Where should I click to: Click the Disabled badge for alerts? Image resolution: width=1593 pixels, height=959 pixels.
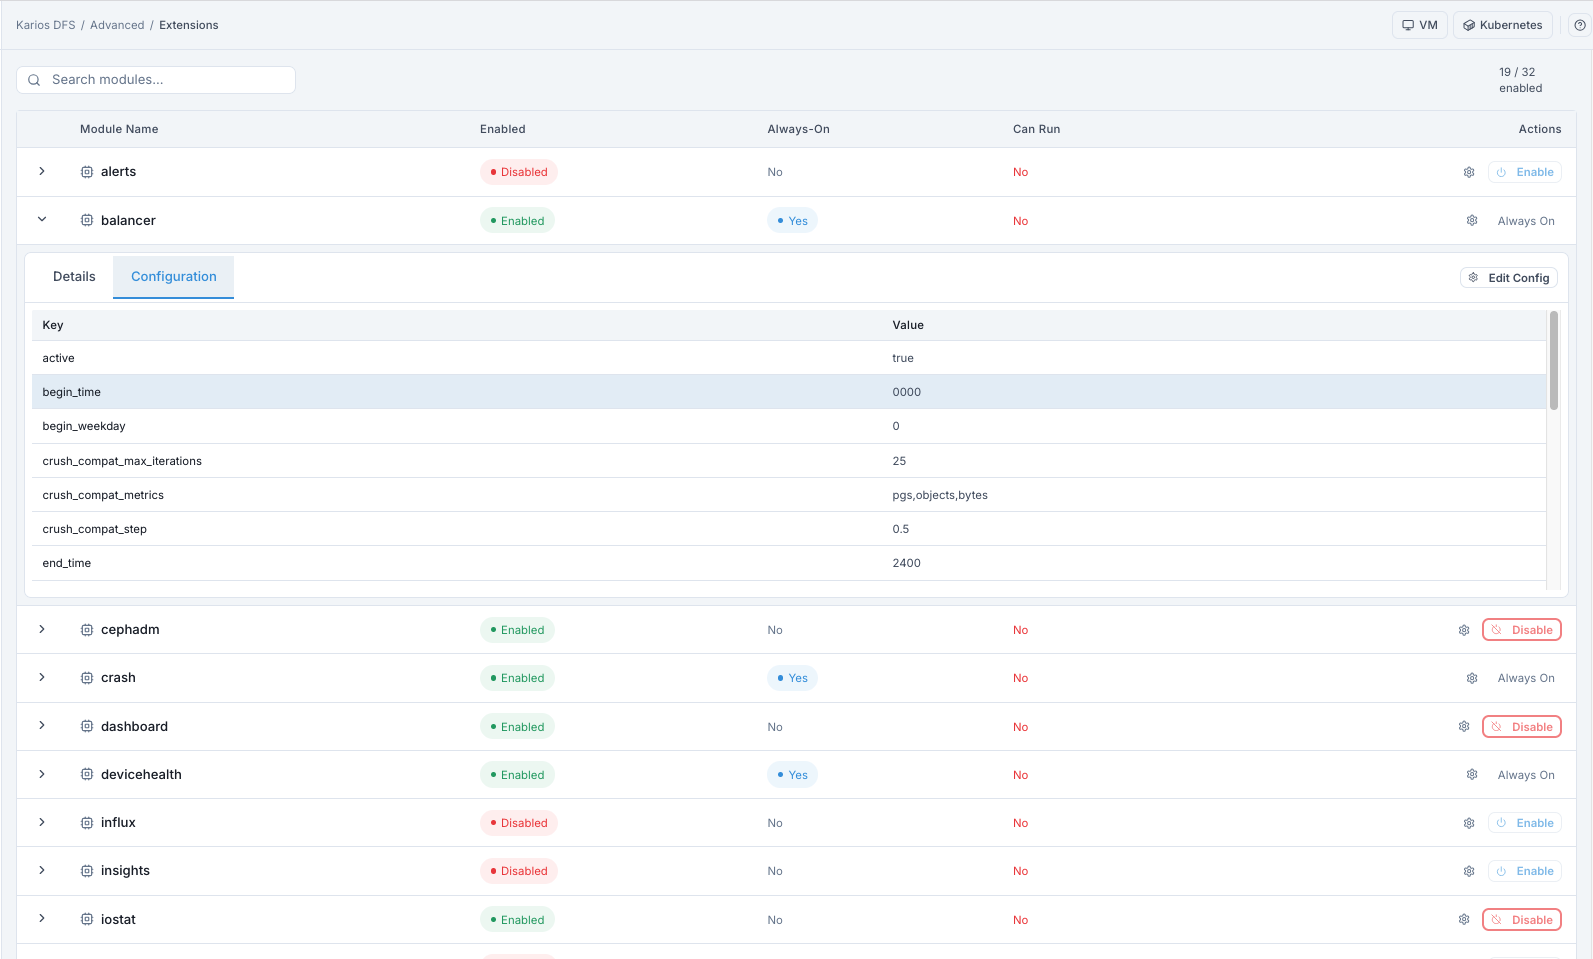pos(519,172)
